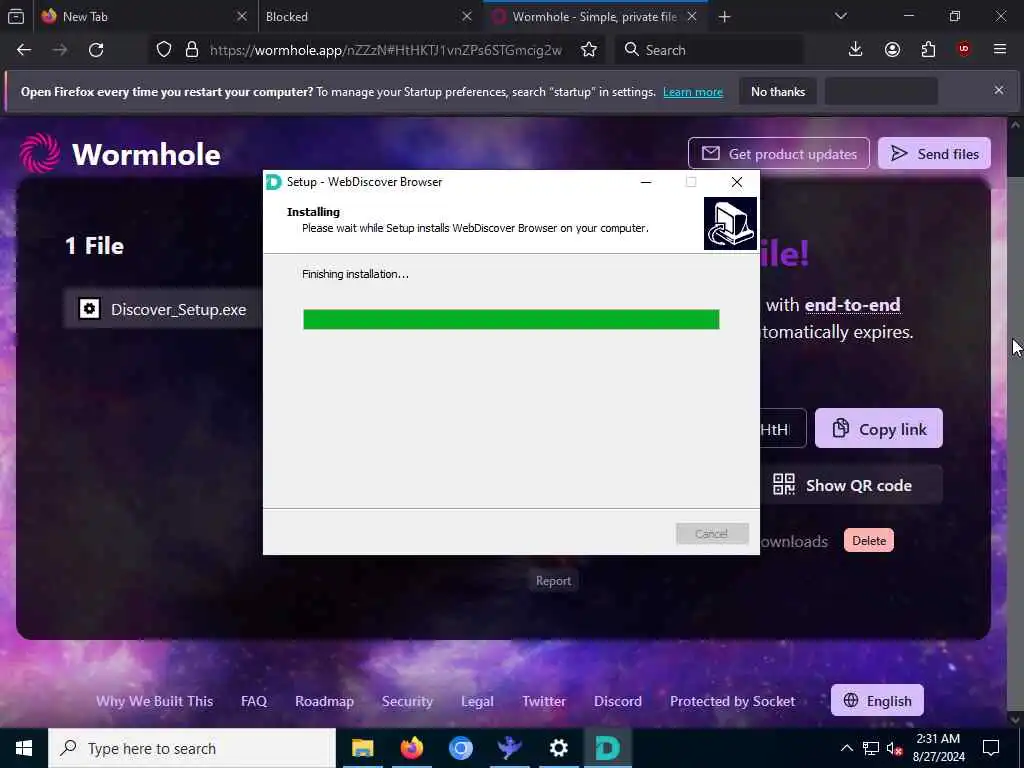Click the blue bird taskbar icon
The width and height of the screenshot is (1024, 768).
point(509,748)
